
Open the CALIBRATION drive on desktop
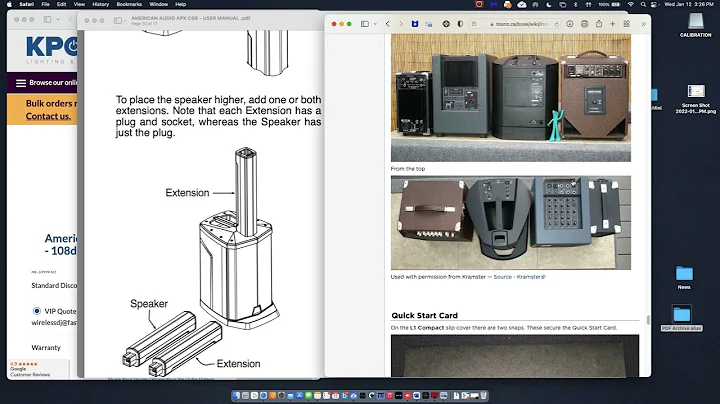(x=696, y=25)
